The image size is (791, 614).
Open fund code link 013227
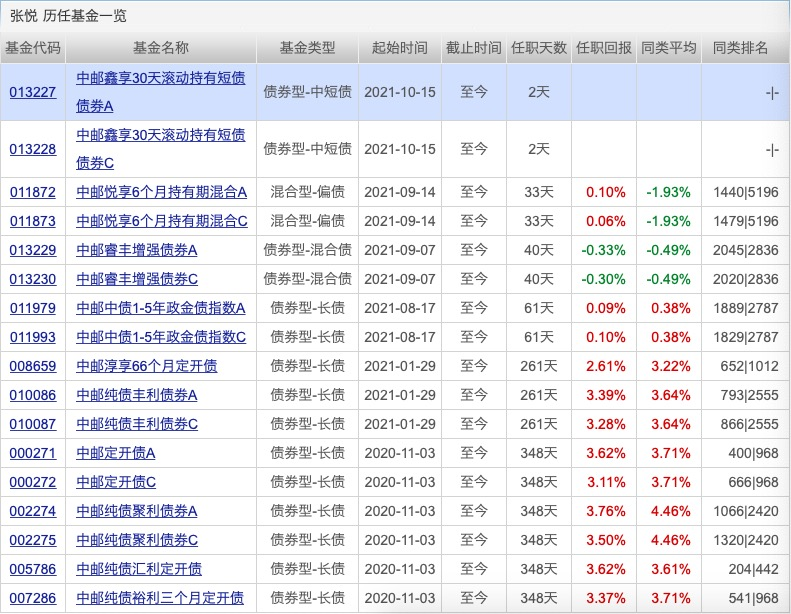33,92
